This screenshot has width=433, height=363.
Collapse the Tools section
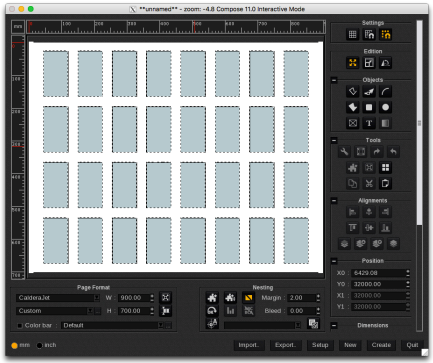(334, 140)
